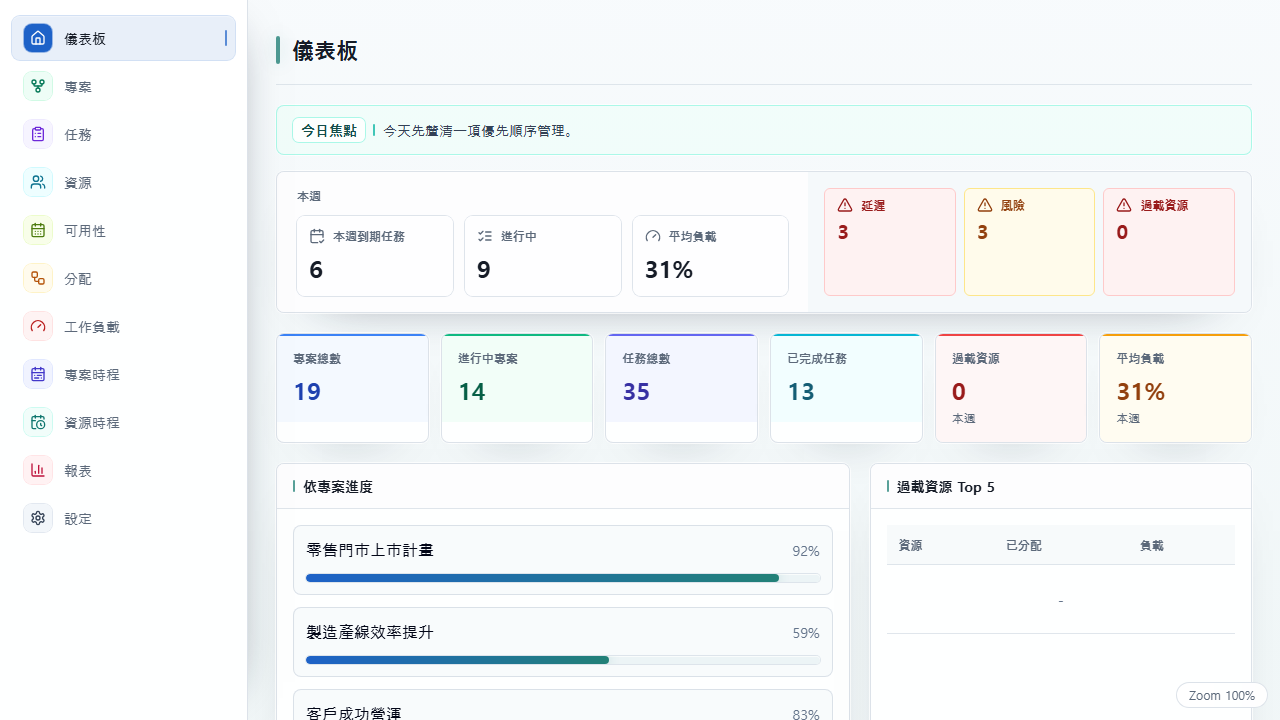
Task: Click warning triangle icon on 風險 card
Action: tap(985, 205)
